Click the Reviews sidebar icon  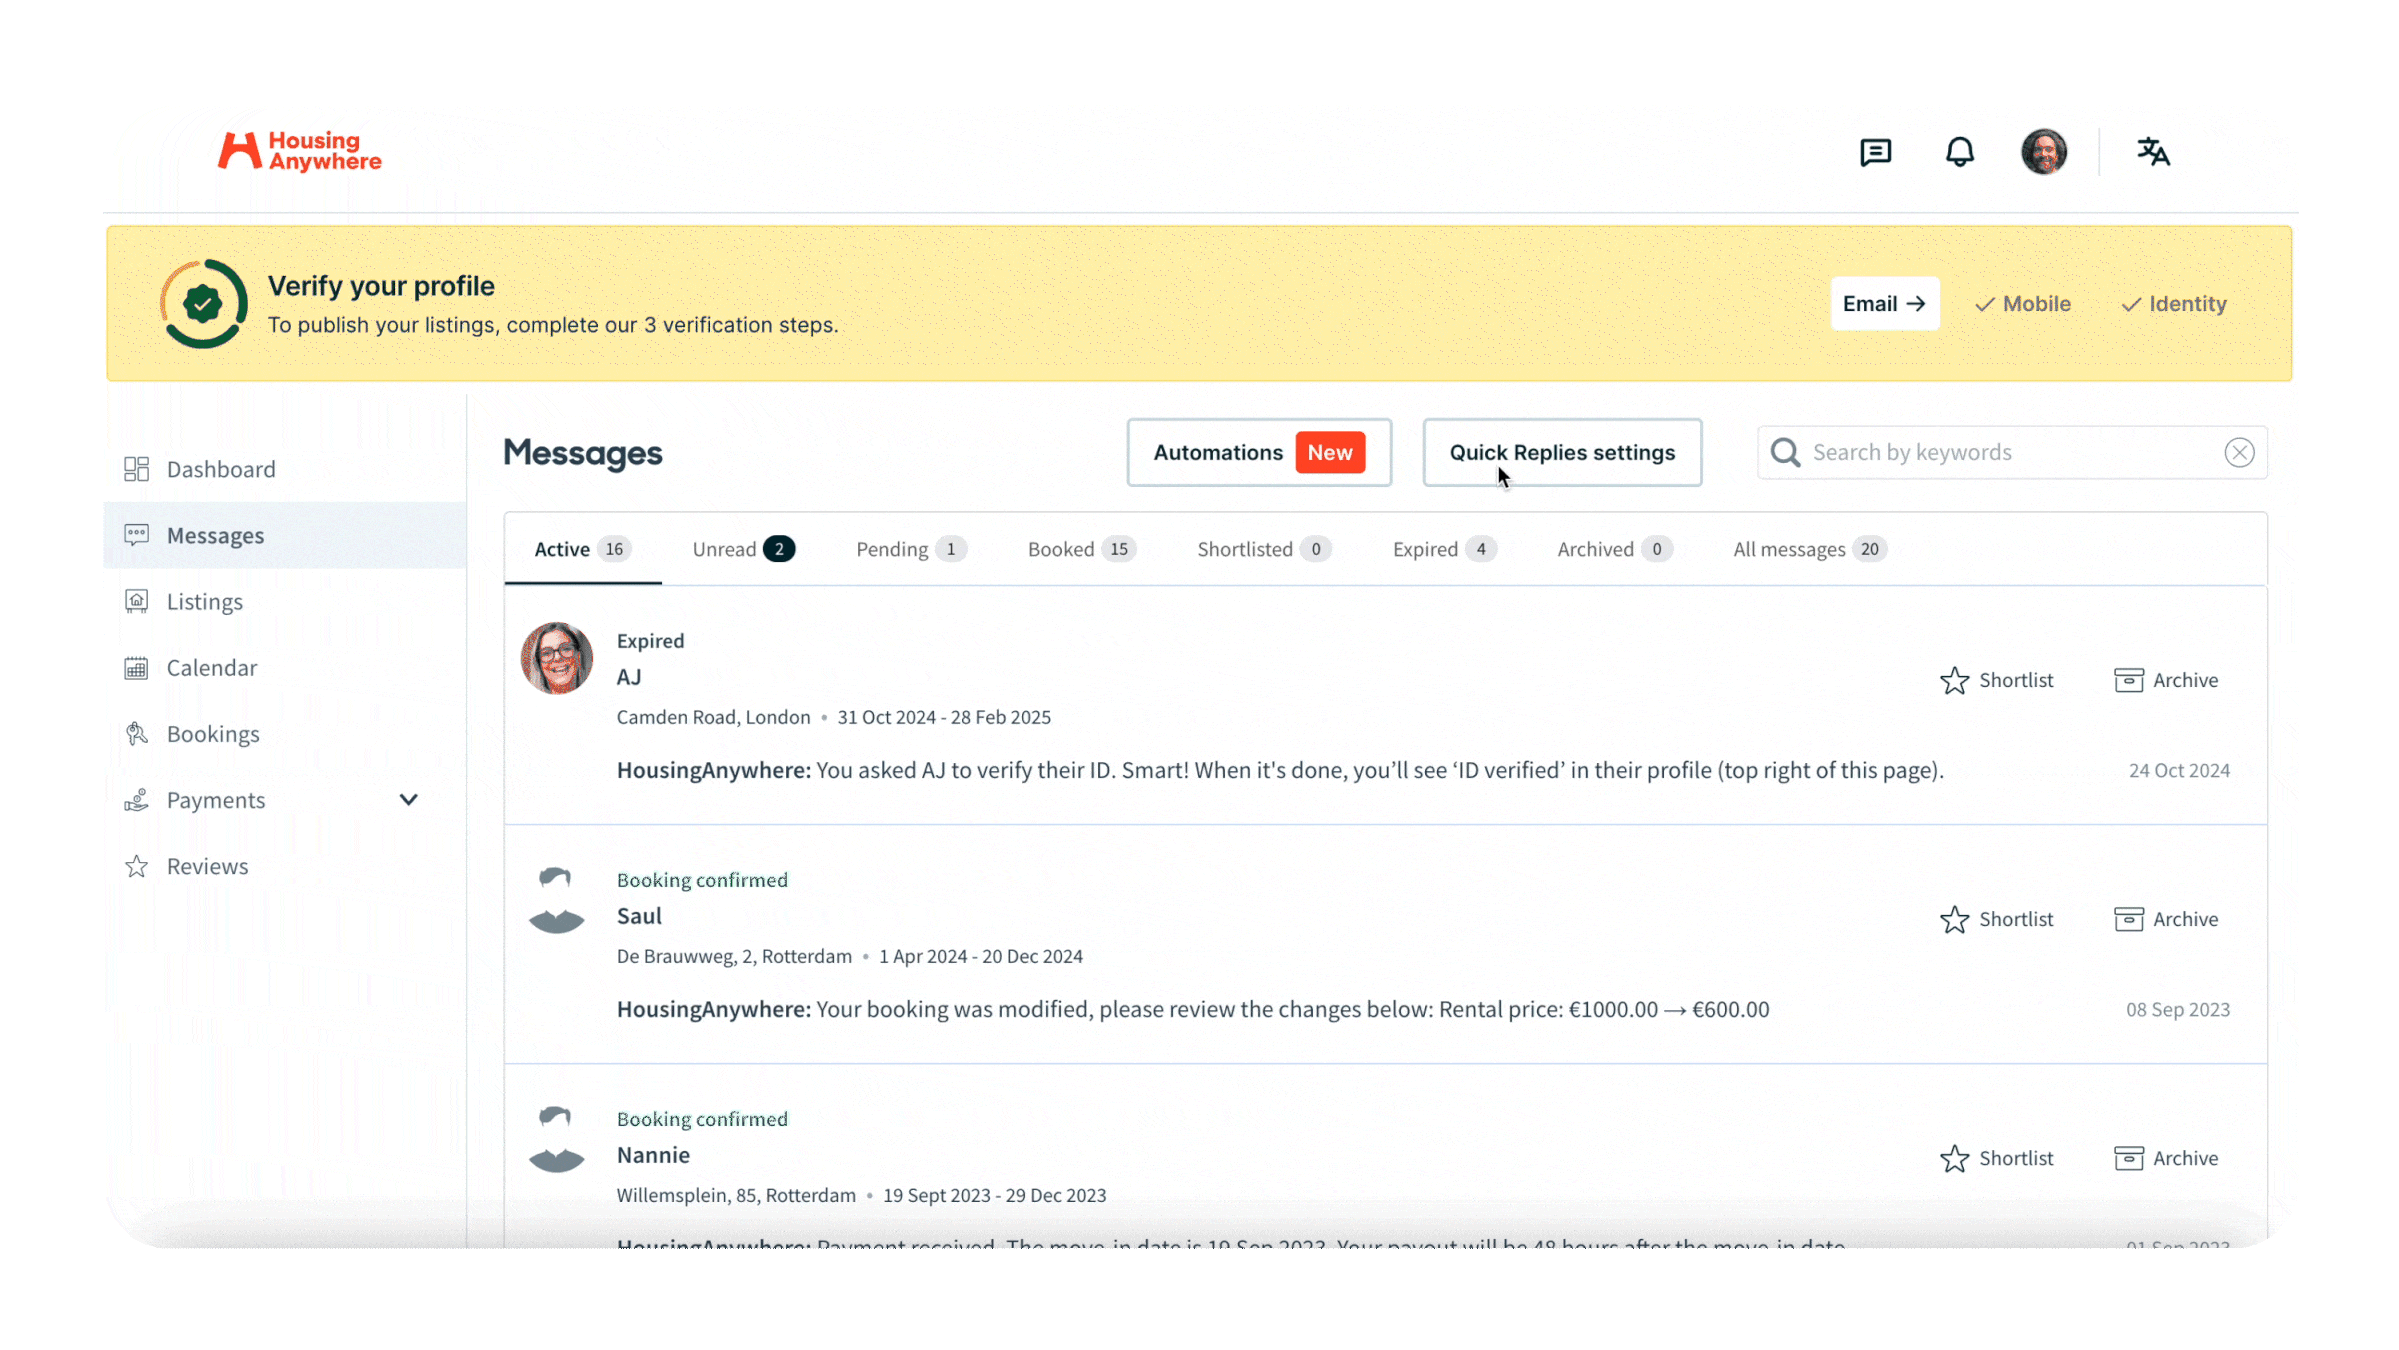click(137, 865)
